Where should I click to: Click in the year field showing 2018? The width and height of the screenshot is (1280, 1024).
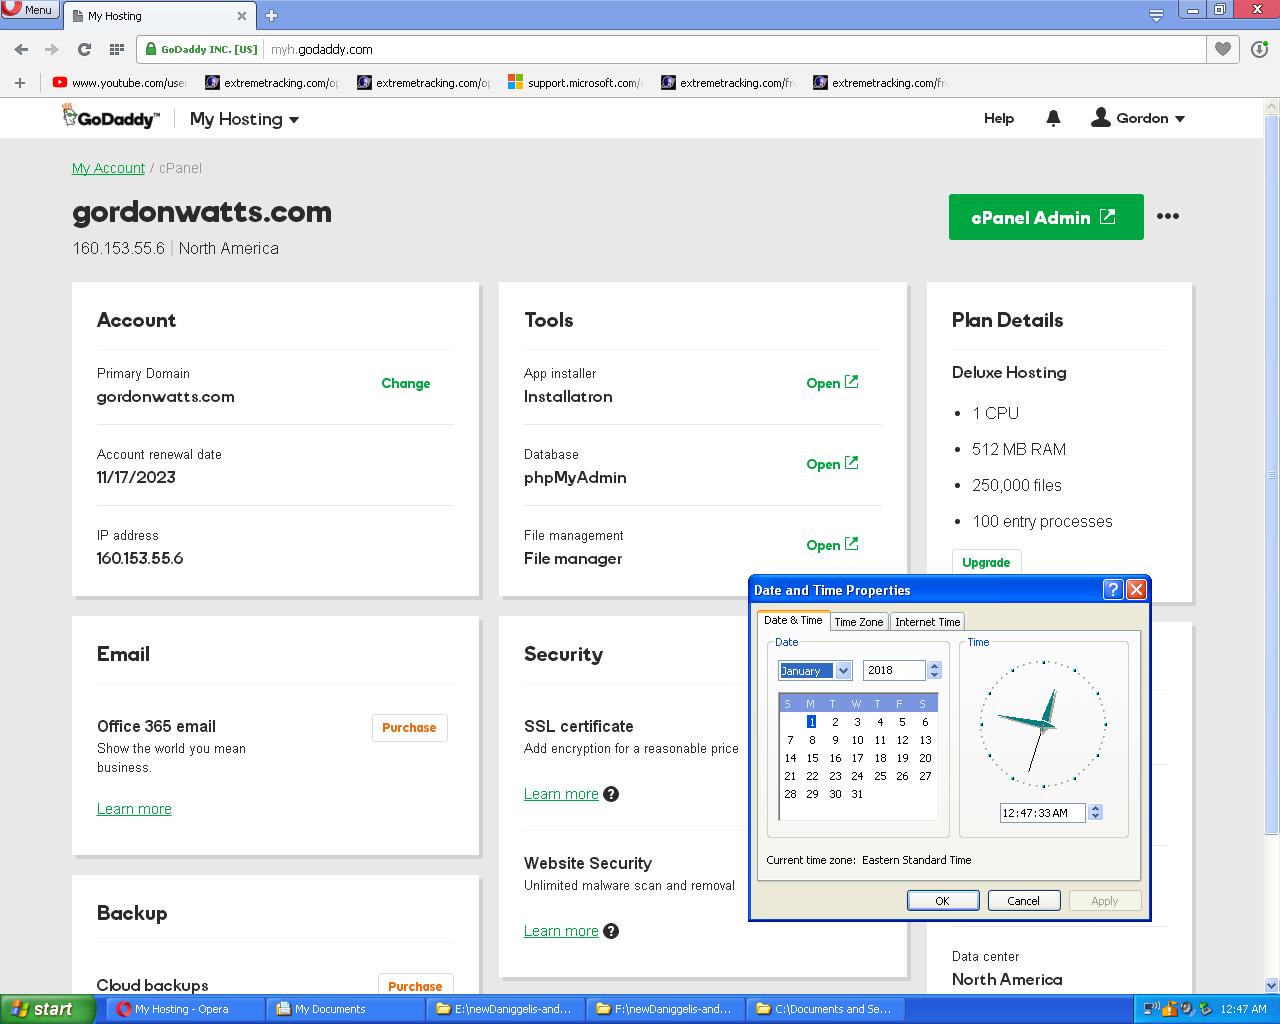pyautogui.click(x=895, y=670)
